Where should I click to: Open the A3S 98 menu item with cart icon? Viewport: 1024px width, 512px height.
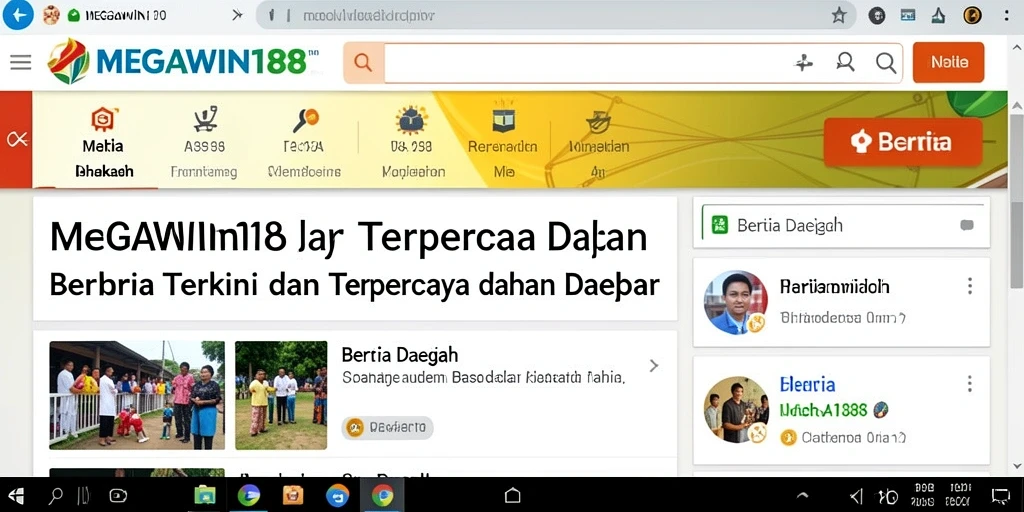coord(204,144)
